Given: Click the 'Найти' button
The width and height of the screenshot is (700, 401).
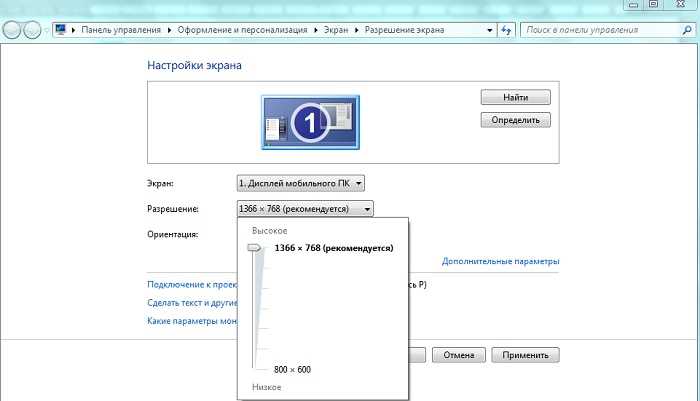Looking at the screenshot, I should (x=516, y=97).
